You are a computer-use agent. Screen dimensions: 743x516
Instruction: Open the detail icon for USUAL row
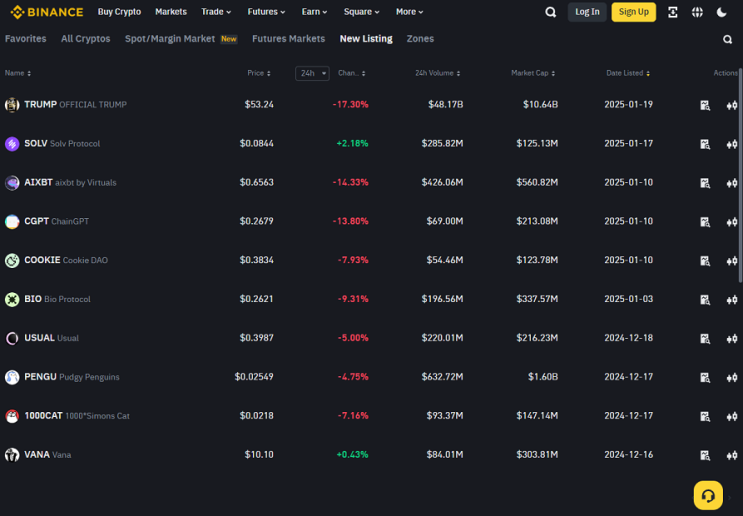[705, 338]
